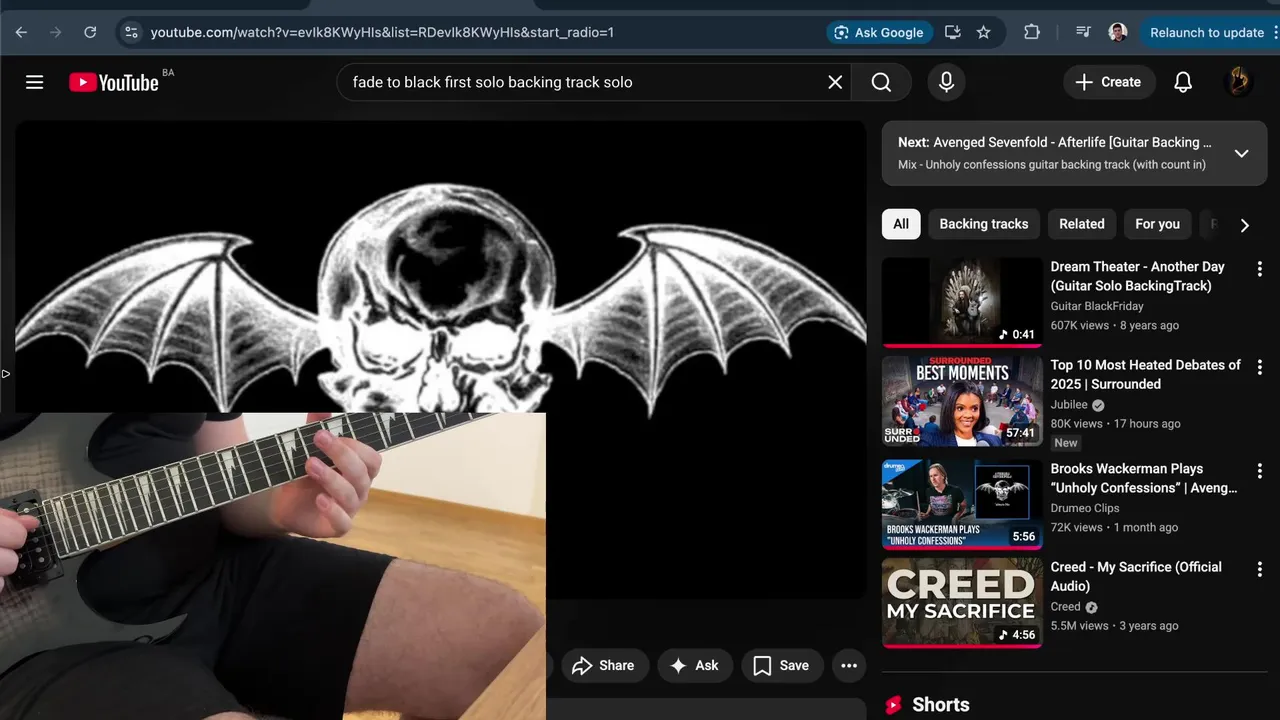The image size is (1280, 720).
Task: Open the Create button
Action: (1108, 82)
